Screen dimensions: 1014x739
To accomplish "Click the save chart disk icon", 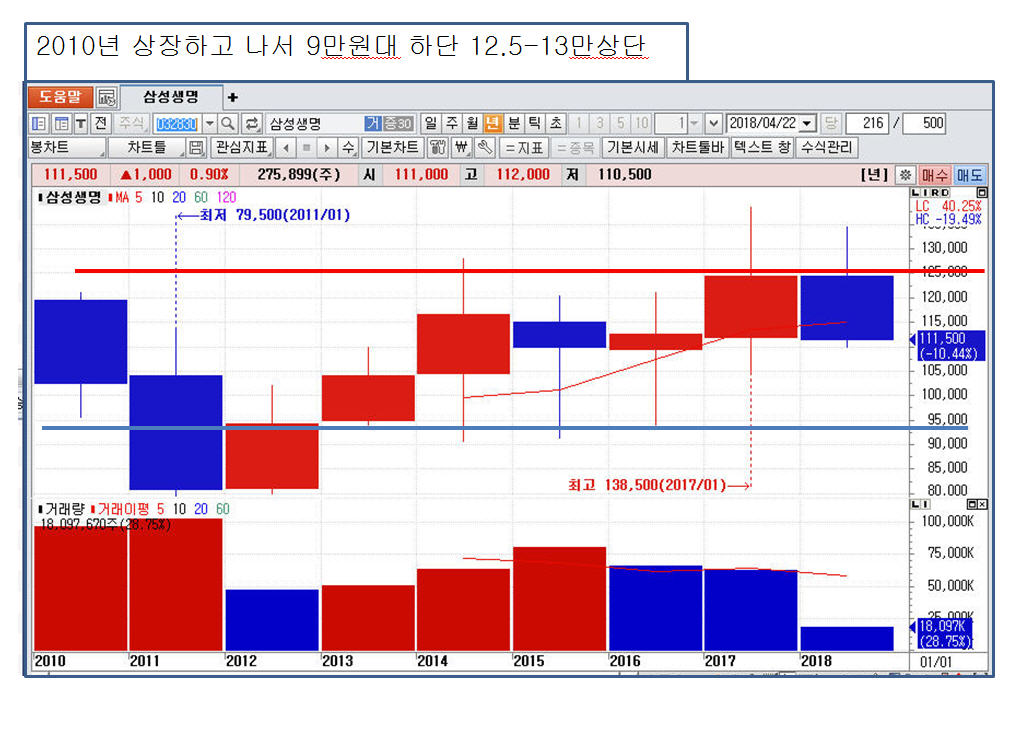I will click(197, 148).
